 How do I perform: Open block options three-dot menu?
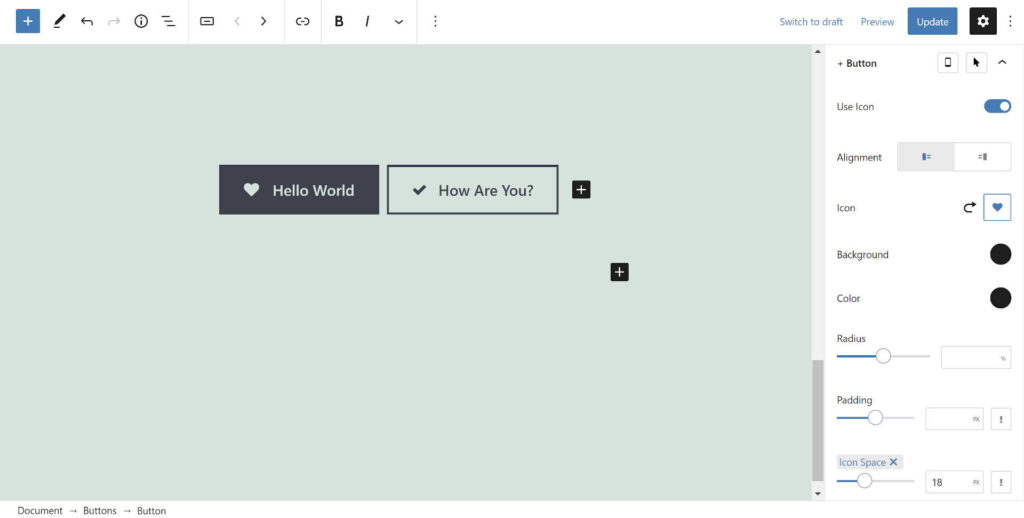pos(435,21)
